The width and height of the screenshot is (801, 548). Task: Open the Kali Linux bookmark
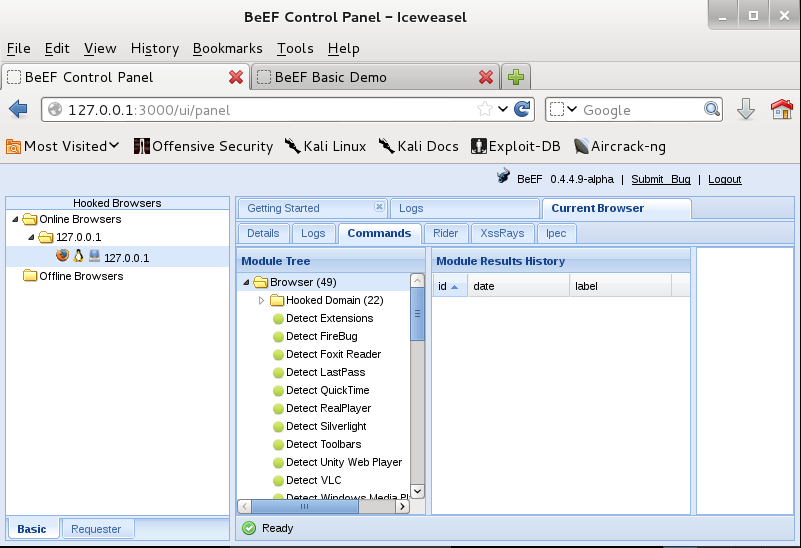click(325, 147)
